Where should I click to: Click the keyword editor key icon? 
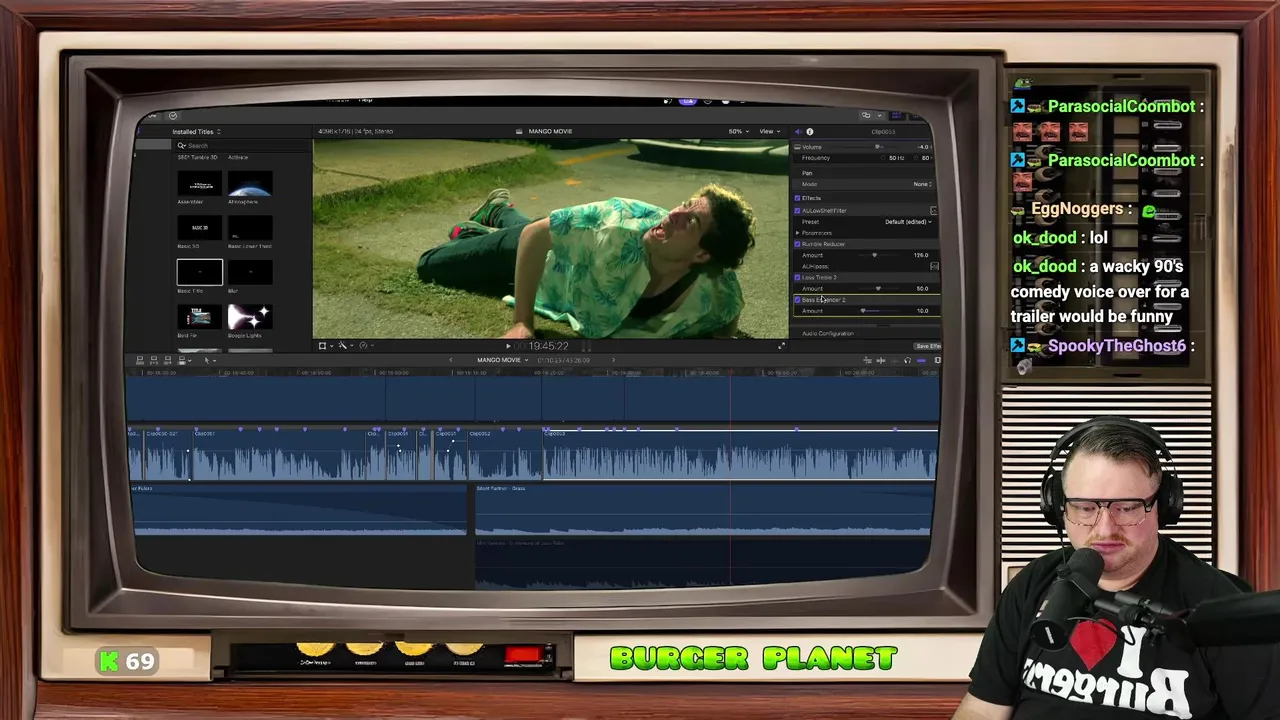click(x=151, y=115)
